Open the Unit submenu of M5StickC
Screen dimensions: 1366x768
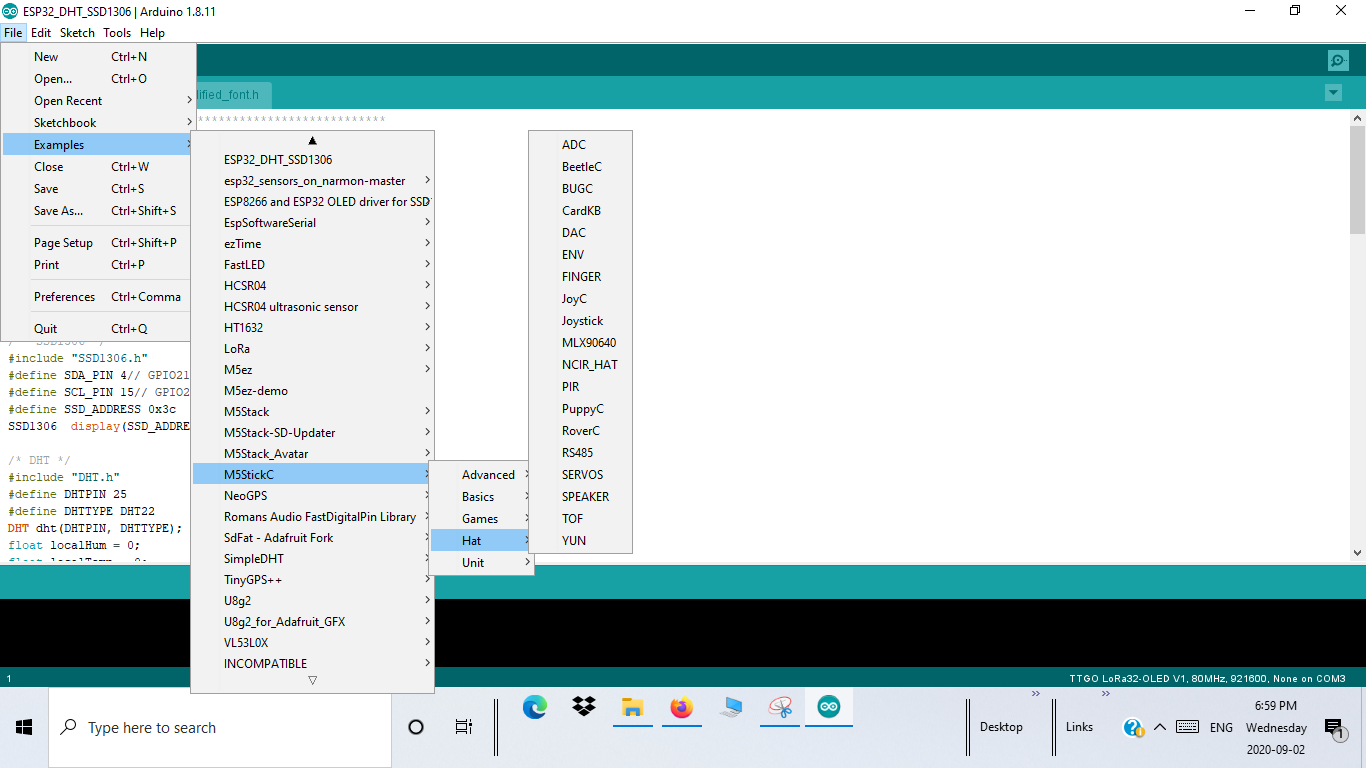coord(481,563)
